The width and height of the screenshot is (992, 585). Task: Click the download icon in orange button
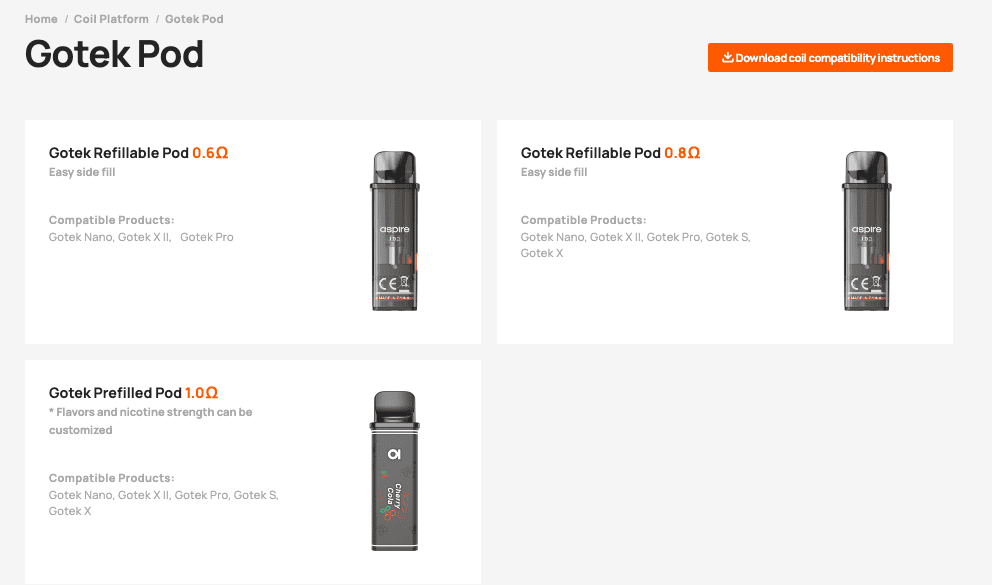coord(728,58)
